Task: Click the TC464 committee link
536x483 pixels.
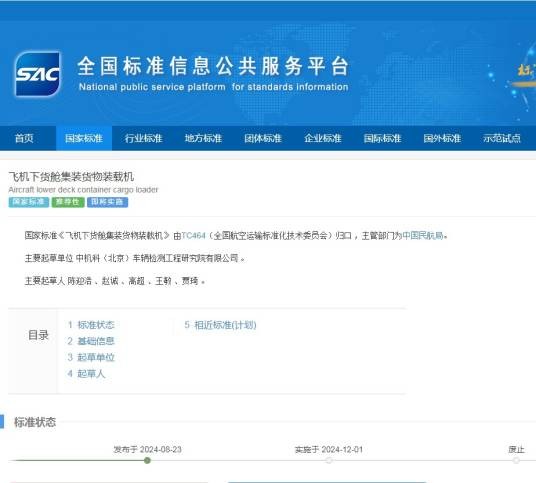Action: coord(193,236)
